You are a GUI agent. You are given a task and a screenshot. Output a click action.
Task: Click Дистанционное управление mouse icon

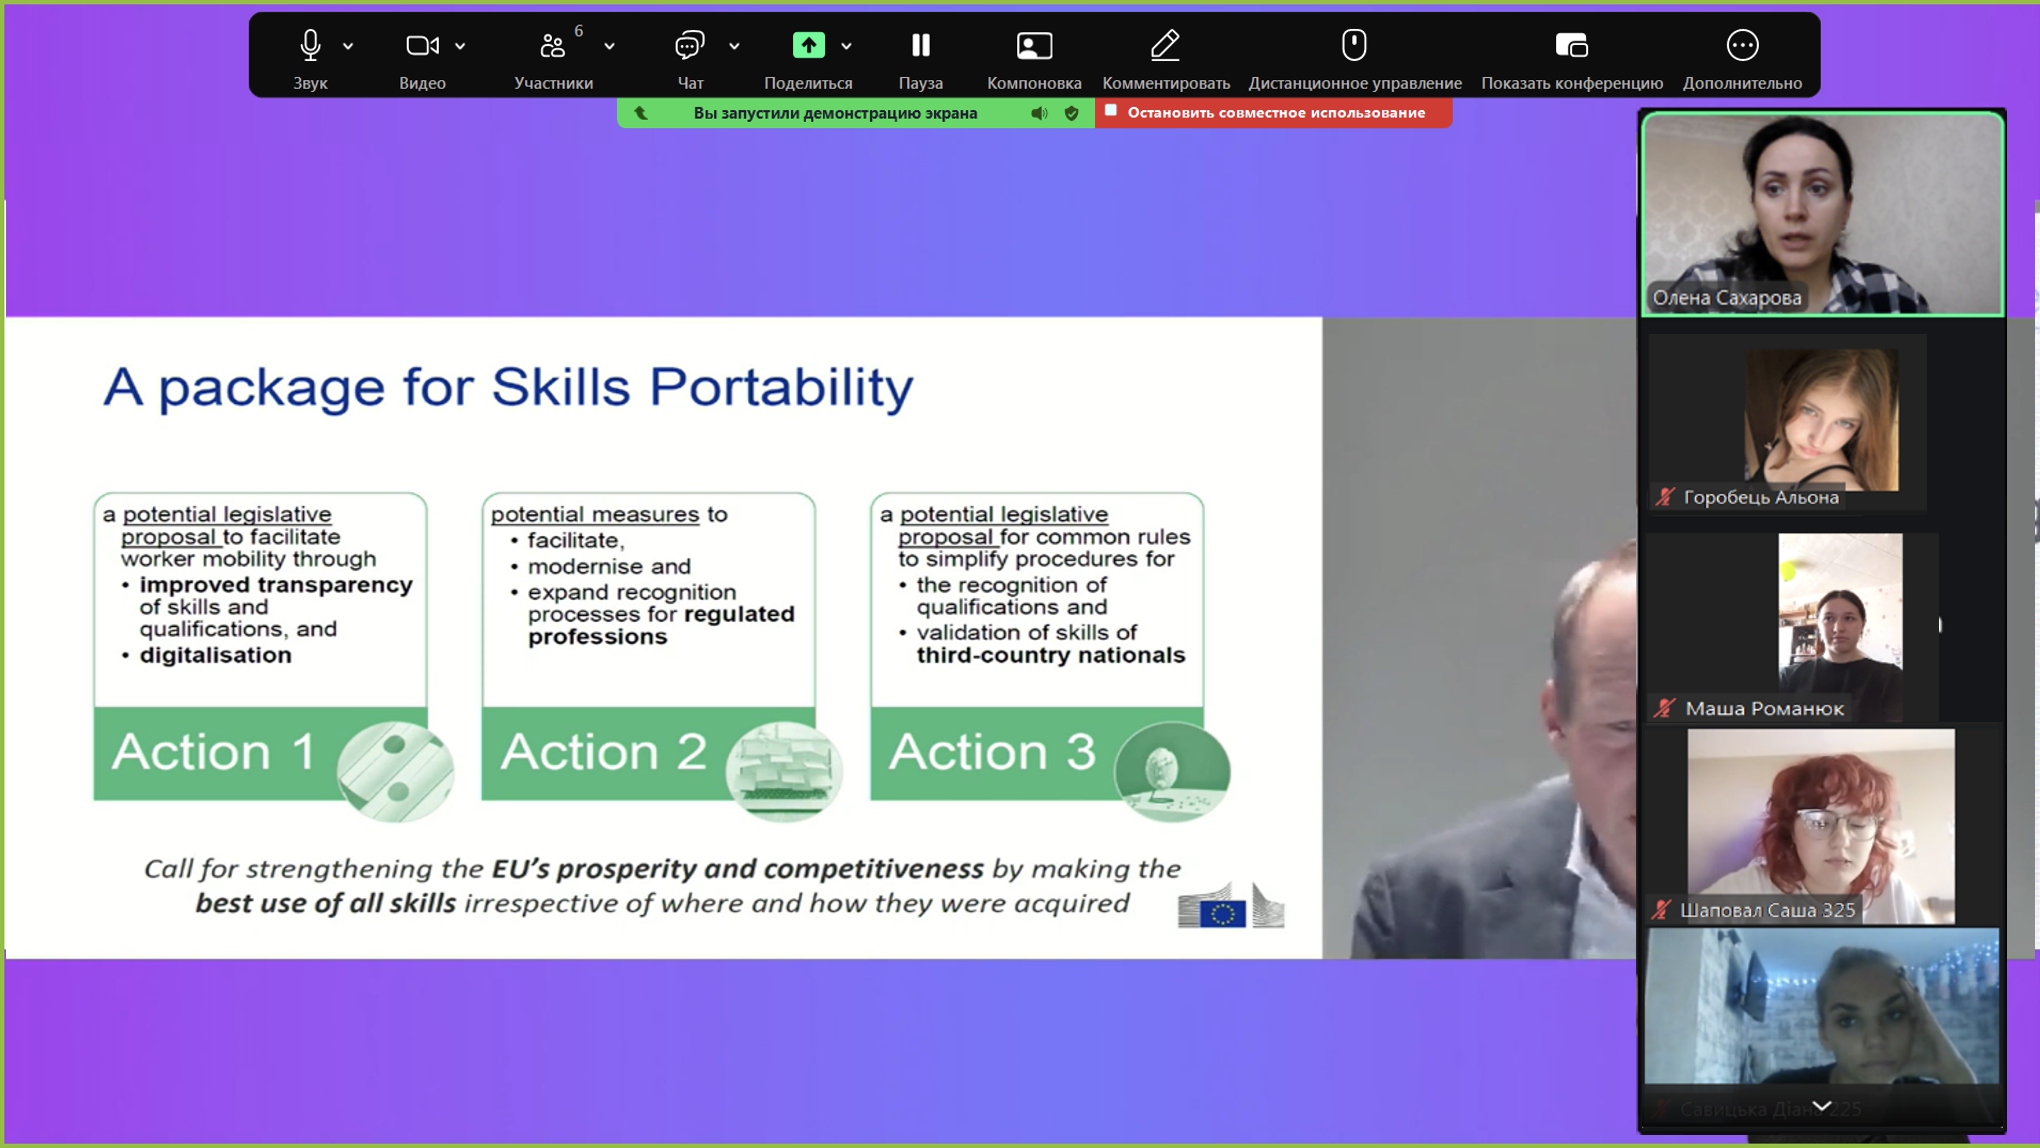click(x=1354, y=46)
